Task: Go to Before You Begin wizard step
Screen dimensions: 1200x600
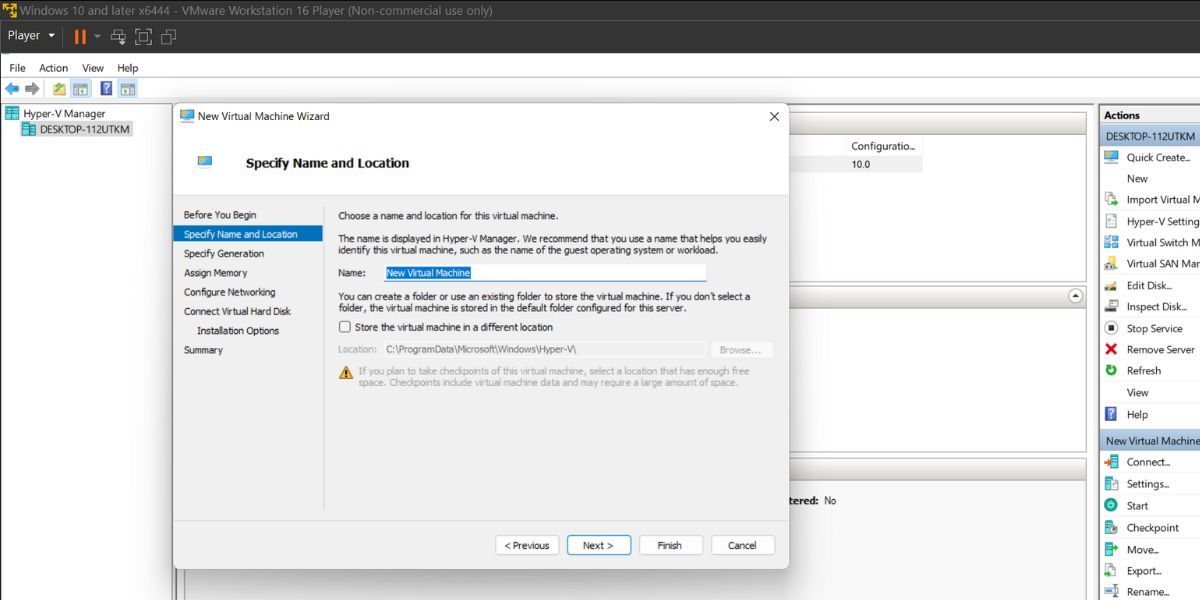Action: click(x=220, y=215)
